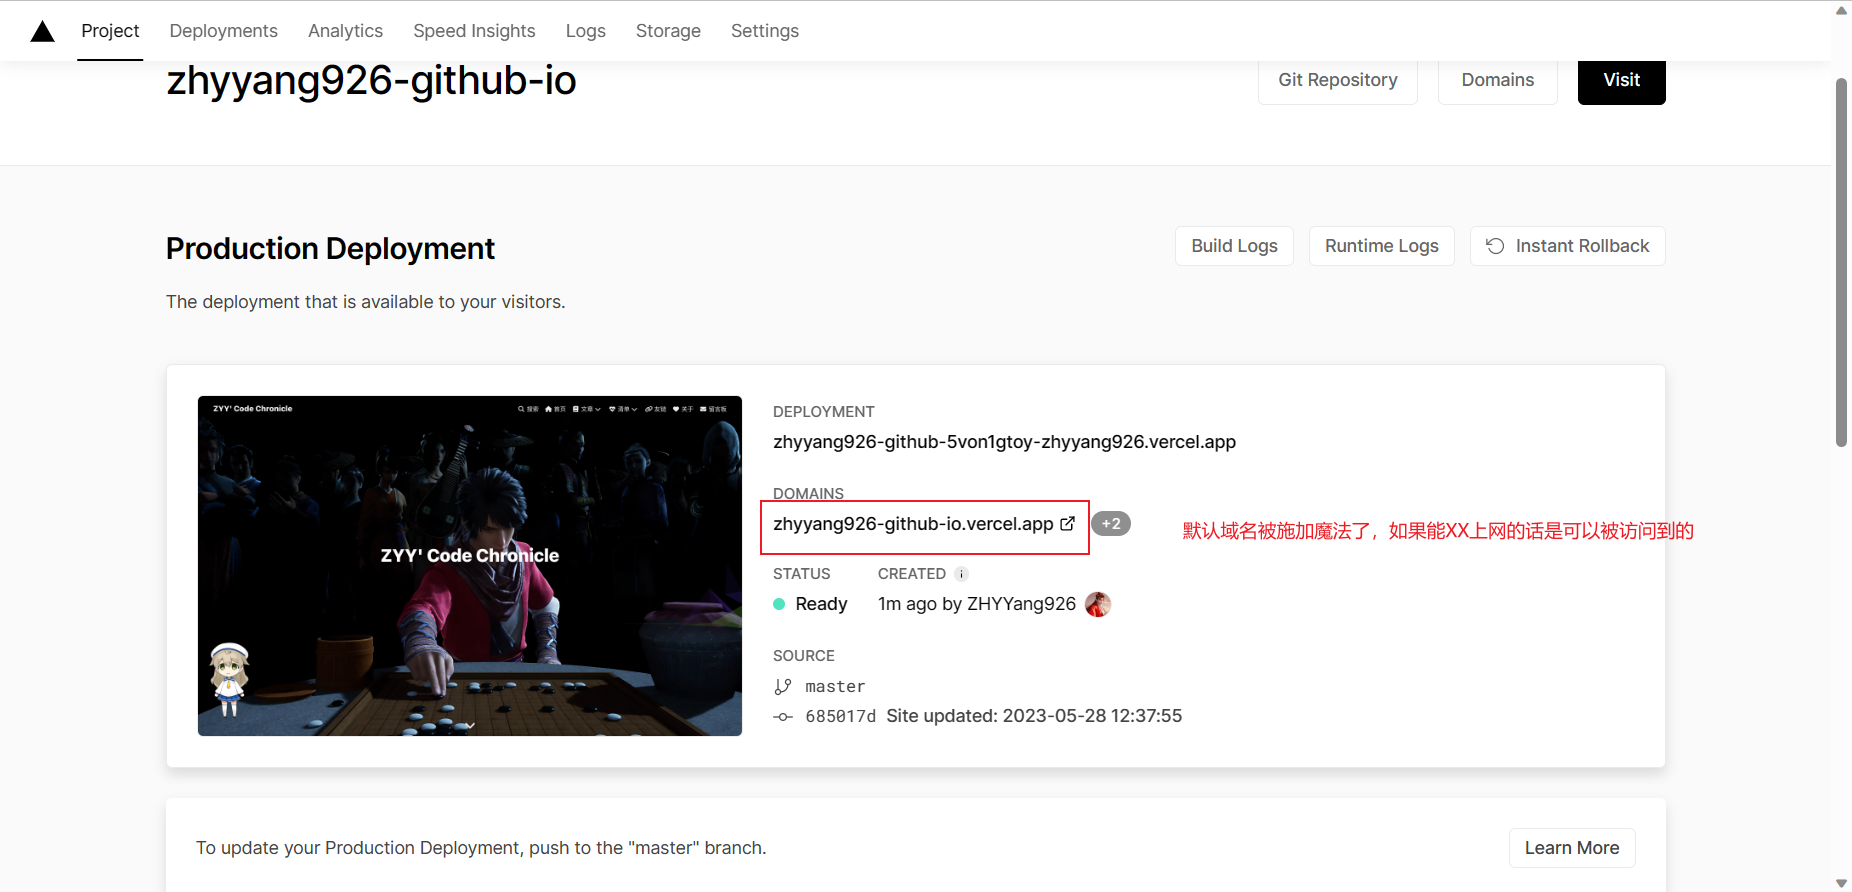Screen dimensions: 1852x892
Task: Open the master branch link
Action: 835,687
